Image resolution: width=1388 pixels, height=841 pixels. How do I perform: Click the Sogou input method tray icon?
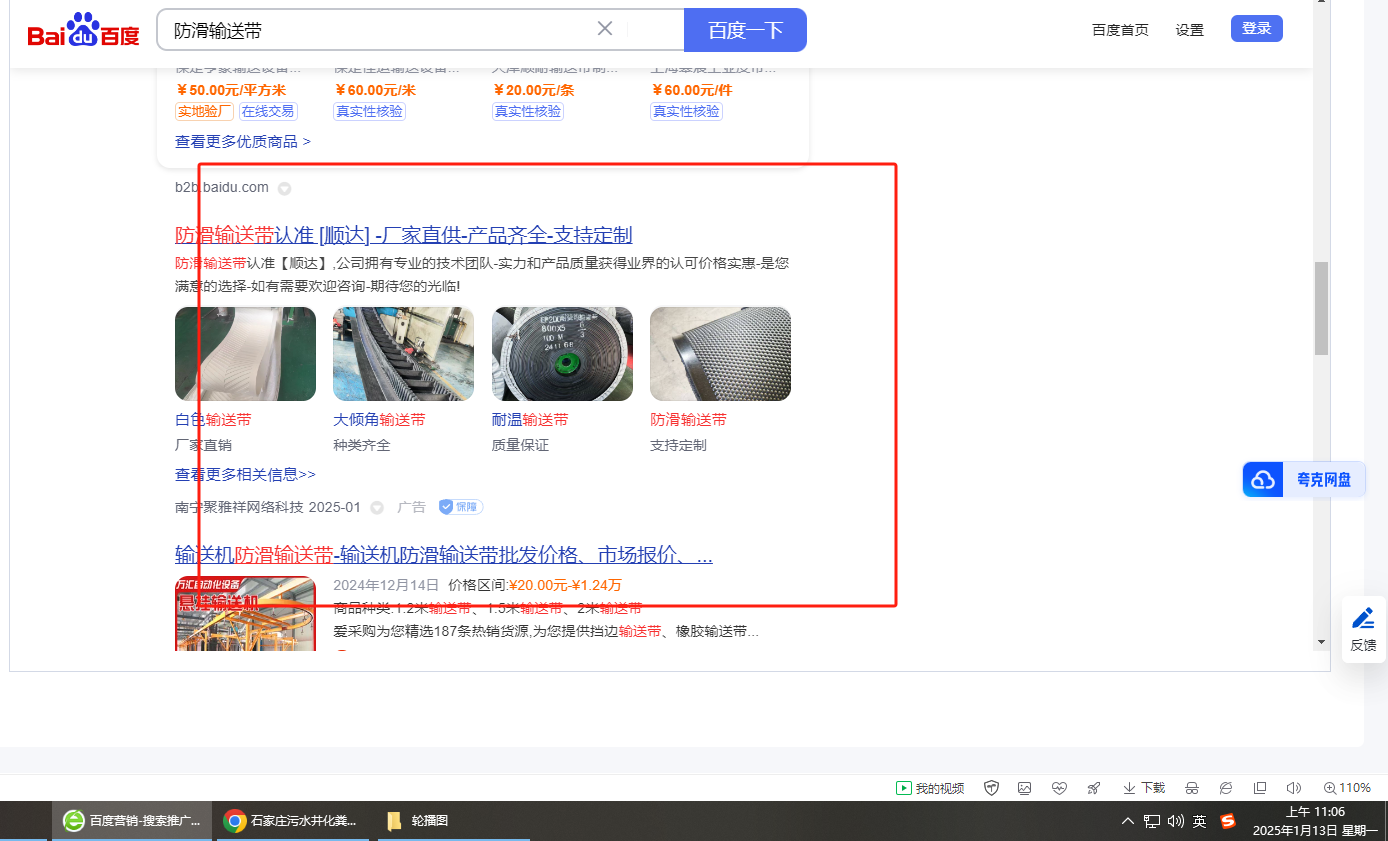[x=1228, y=821]
